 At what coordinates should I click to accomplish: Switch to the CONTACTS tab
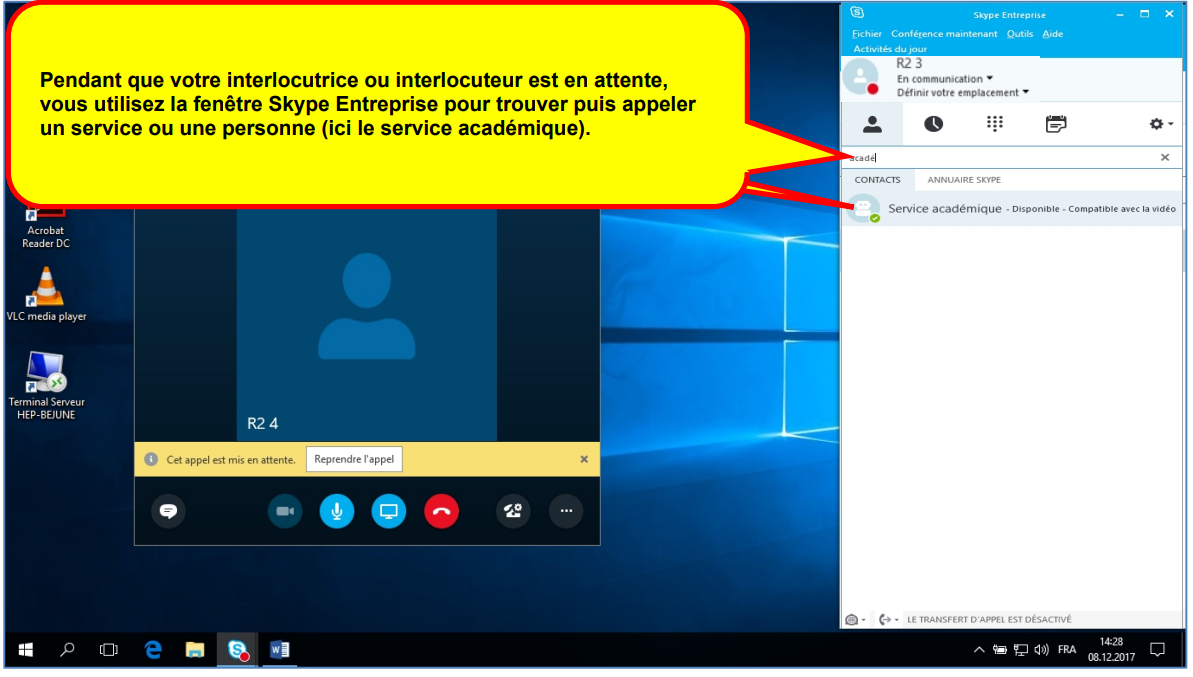point(877,180)
